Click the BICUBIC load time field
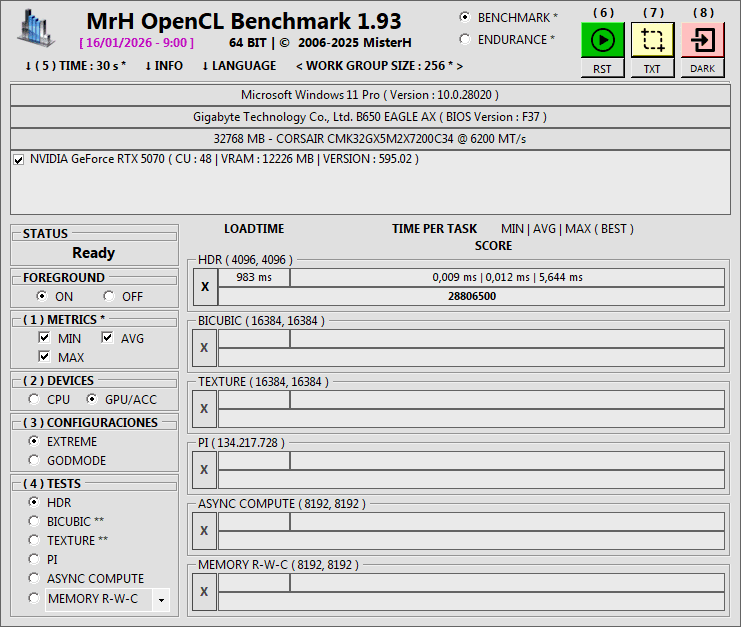Viewport: 741px width, 627px height. [x=254, y=339]
